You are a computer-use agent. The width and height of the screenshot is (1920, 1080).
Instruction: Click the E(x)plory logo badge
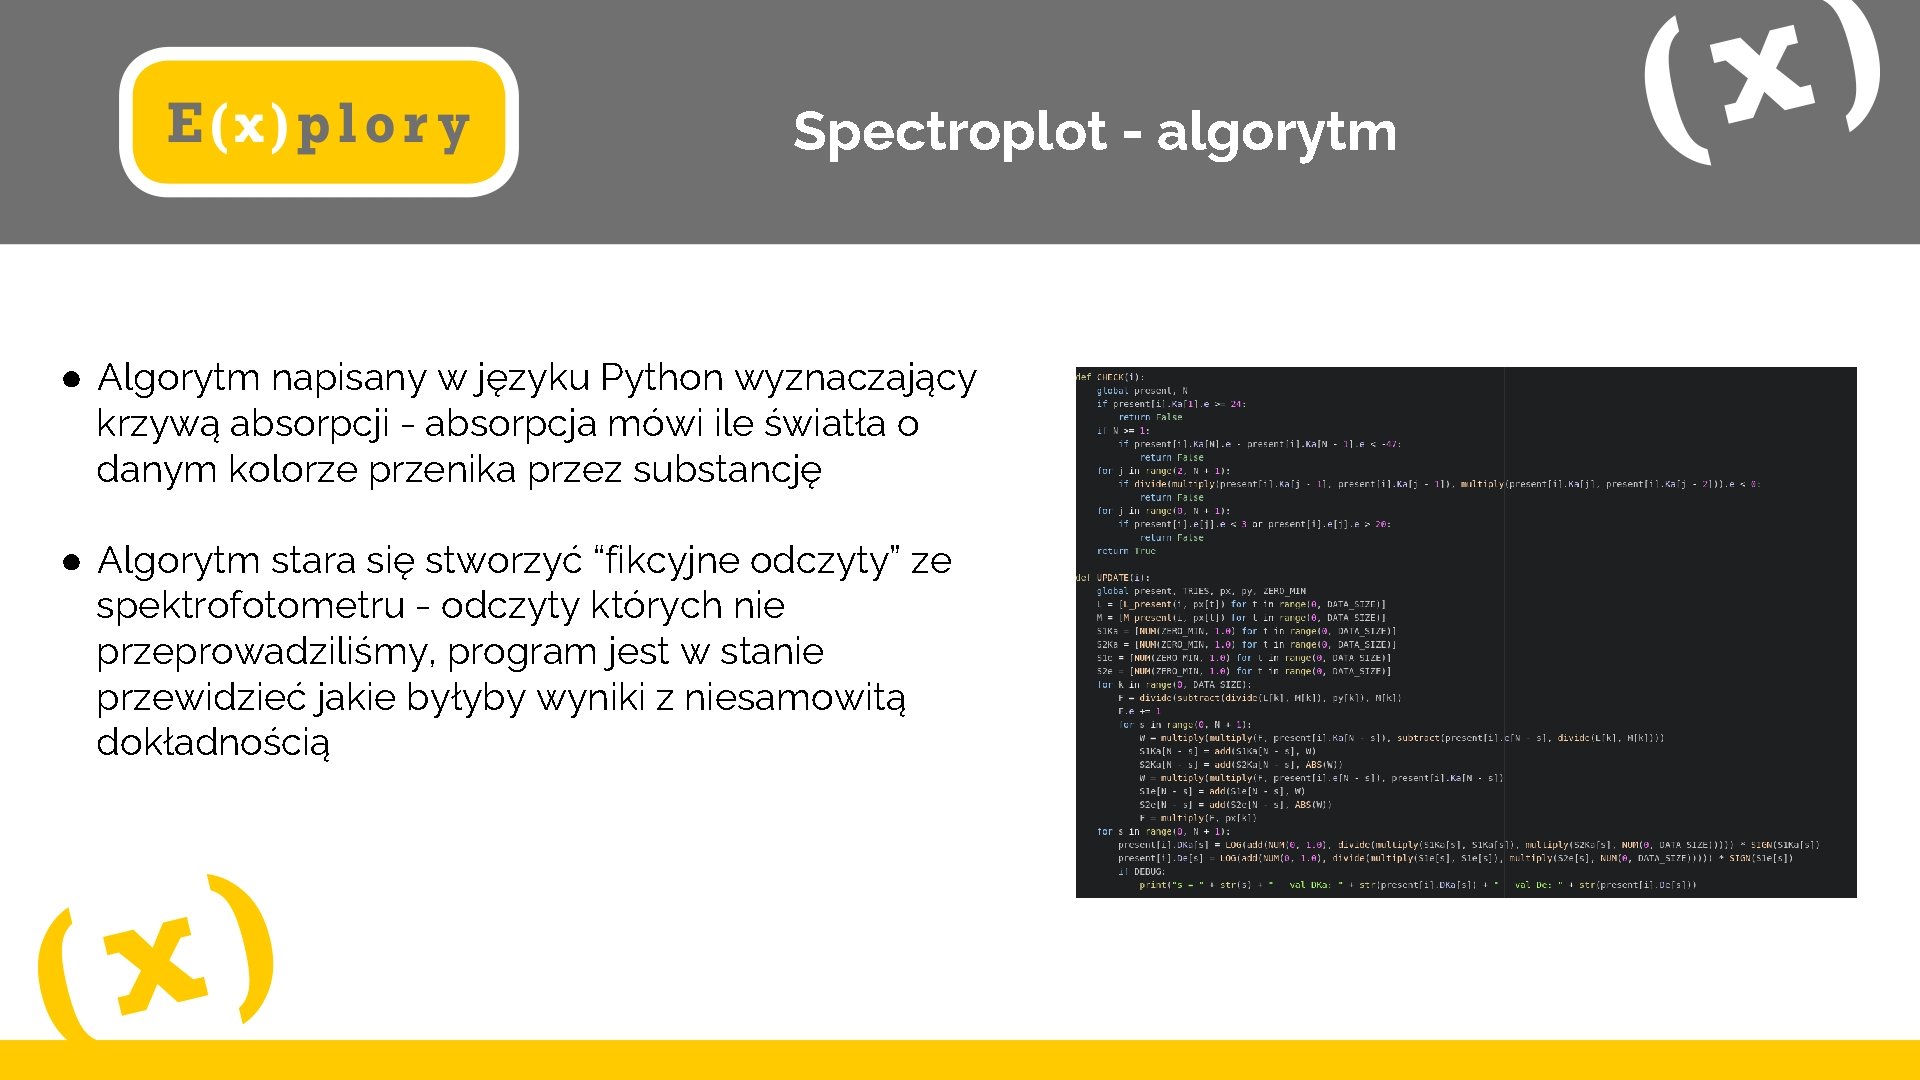(318, 122)
